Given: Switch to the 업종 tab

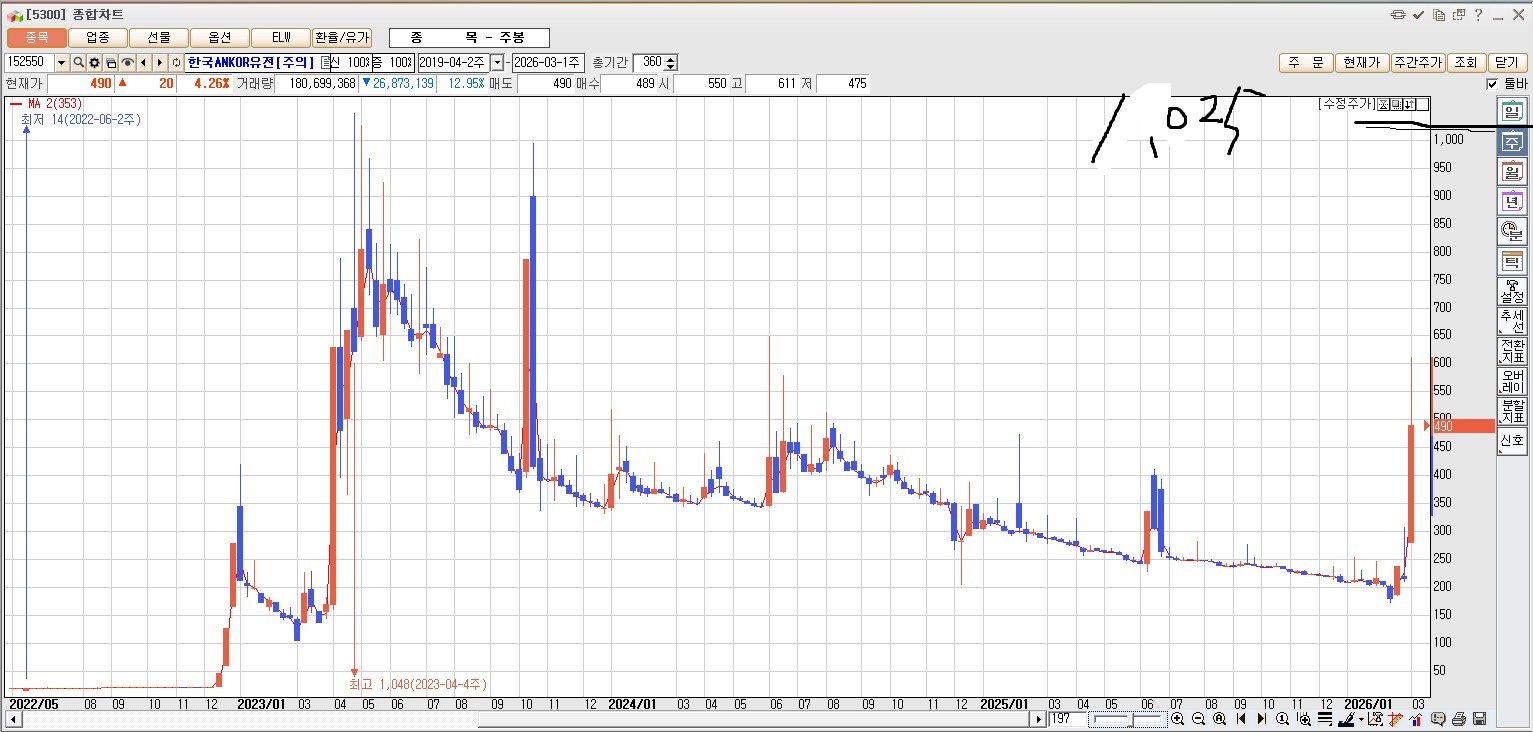Looking at the screenshot, I should pos(98,38).
